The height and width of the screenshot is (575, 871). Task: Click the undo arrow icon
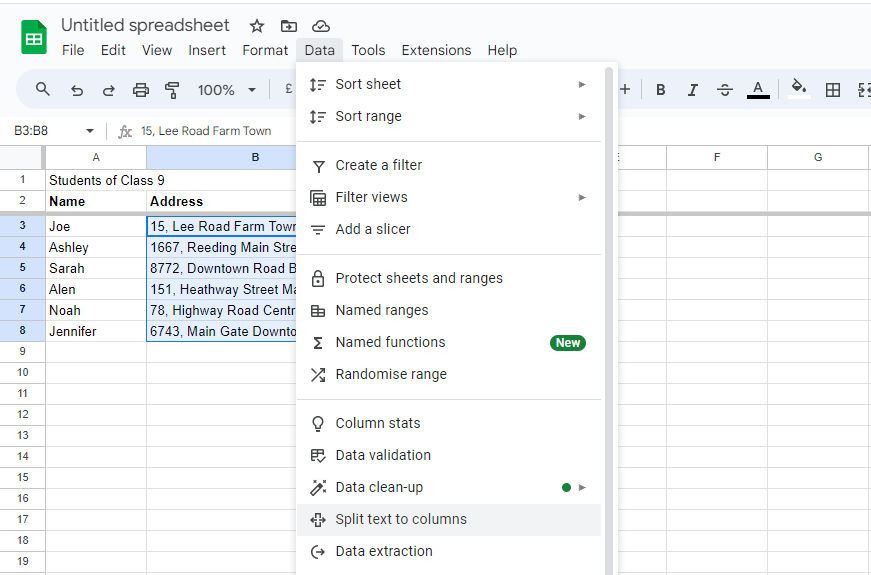(77, 90)
